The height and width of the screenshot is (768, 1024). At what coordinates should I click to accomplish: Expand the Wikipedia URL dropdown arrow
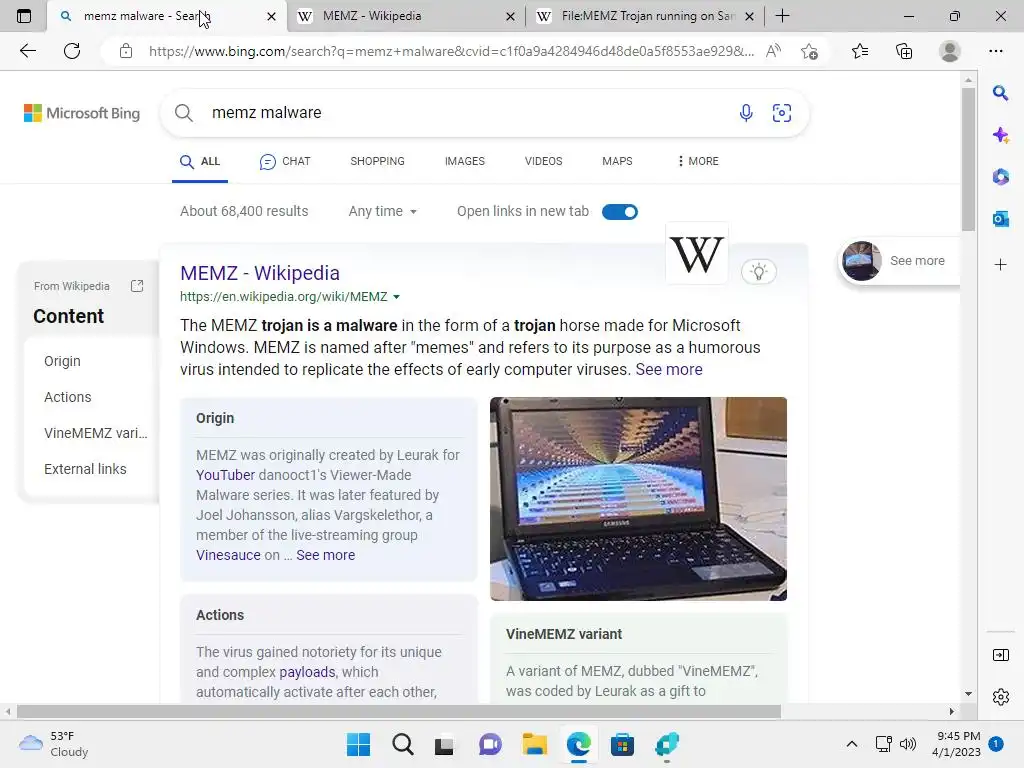coord(396,296)
